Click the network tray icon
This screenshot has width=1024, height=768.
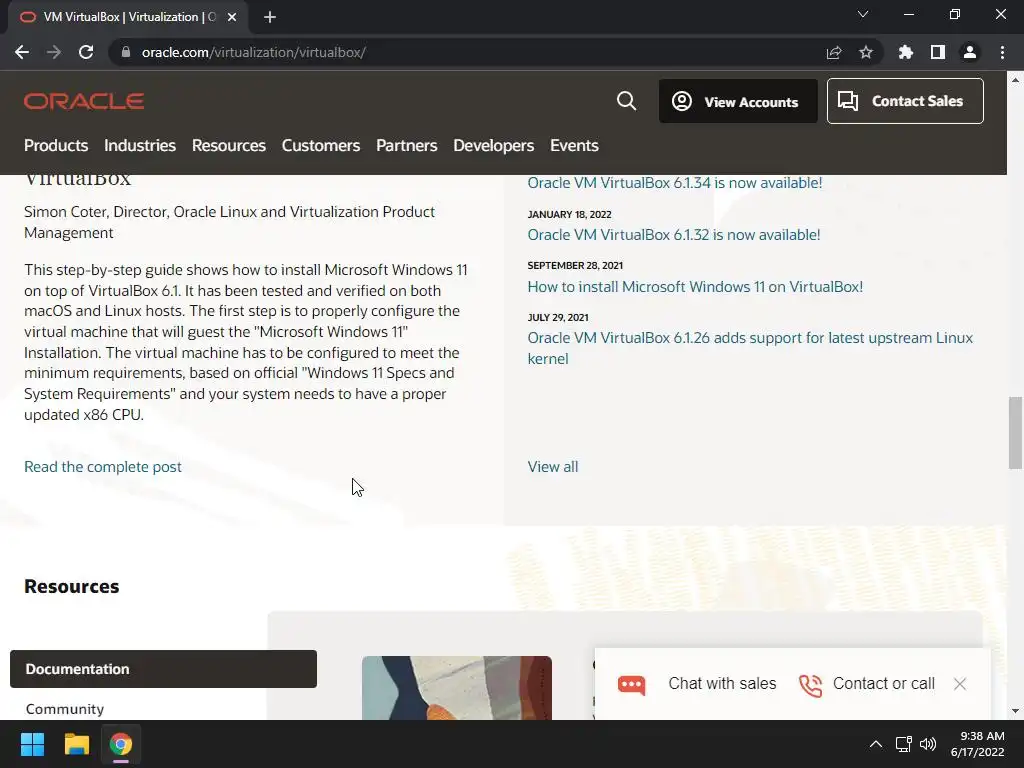pos(903,744)
